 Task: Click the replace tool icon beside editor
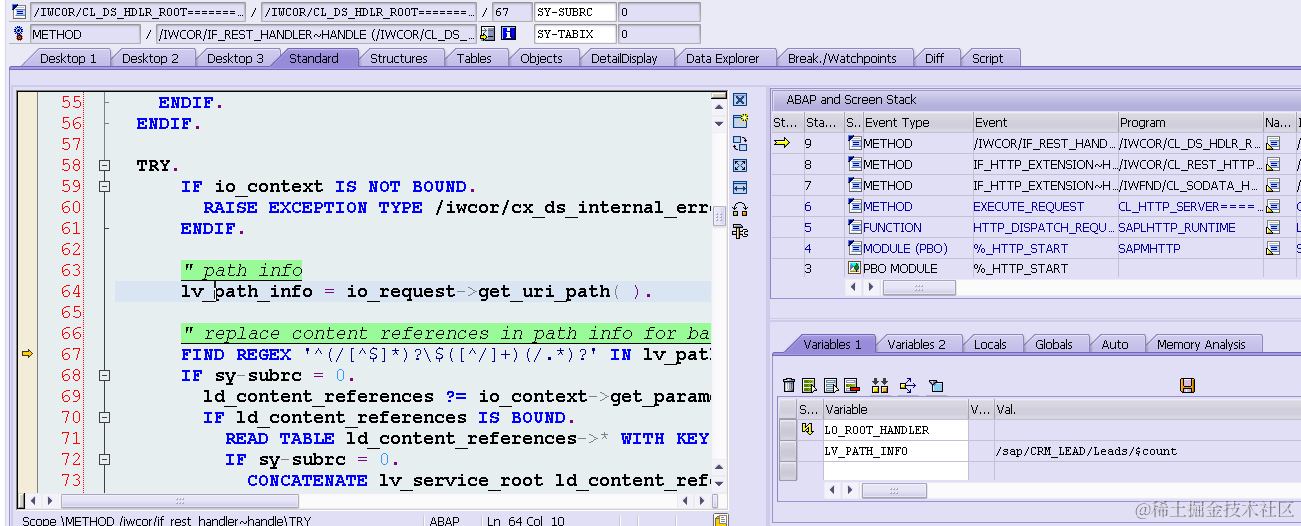coord(740,143)
